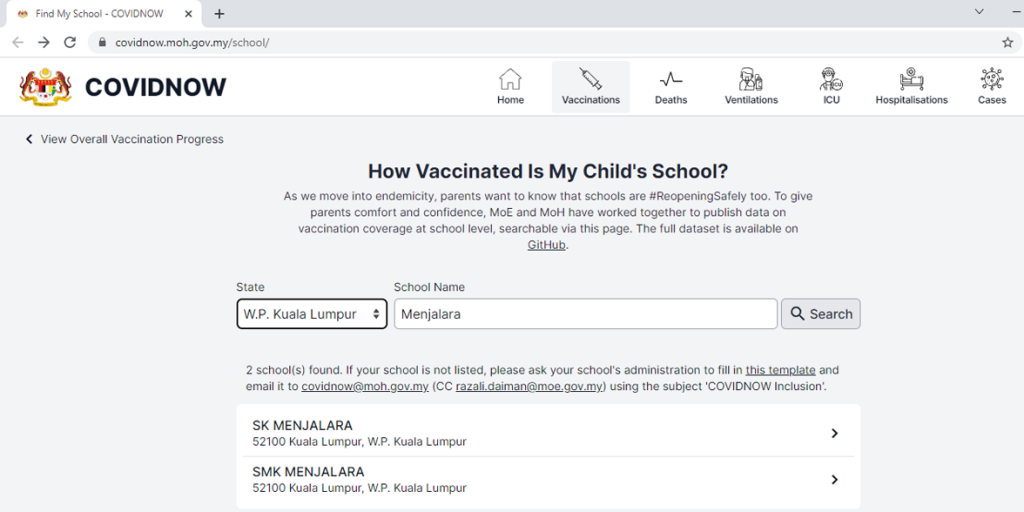Click the browser back arrow
This screenshot has width=1024, height=512.
[18, 42]
